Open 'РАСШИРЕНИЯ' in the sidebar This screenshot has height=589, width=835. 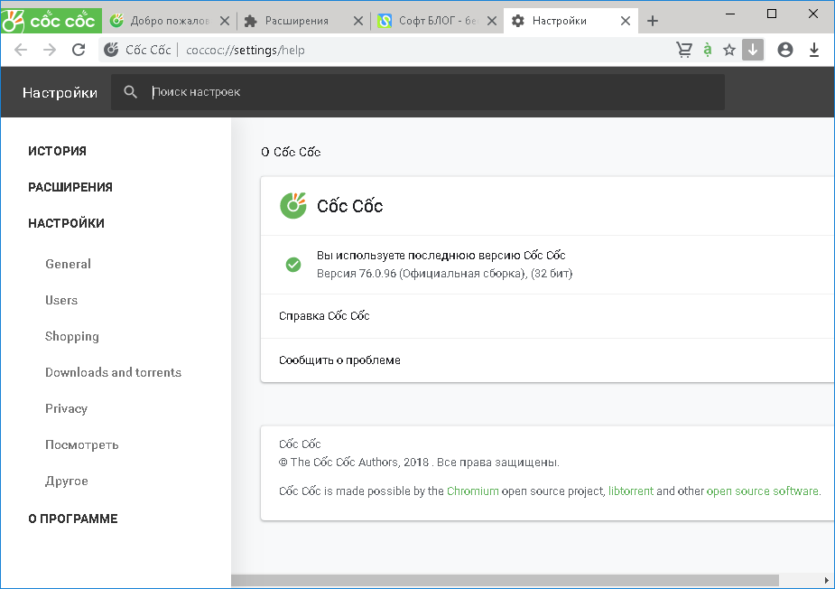point(70,187)
